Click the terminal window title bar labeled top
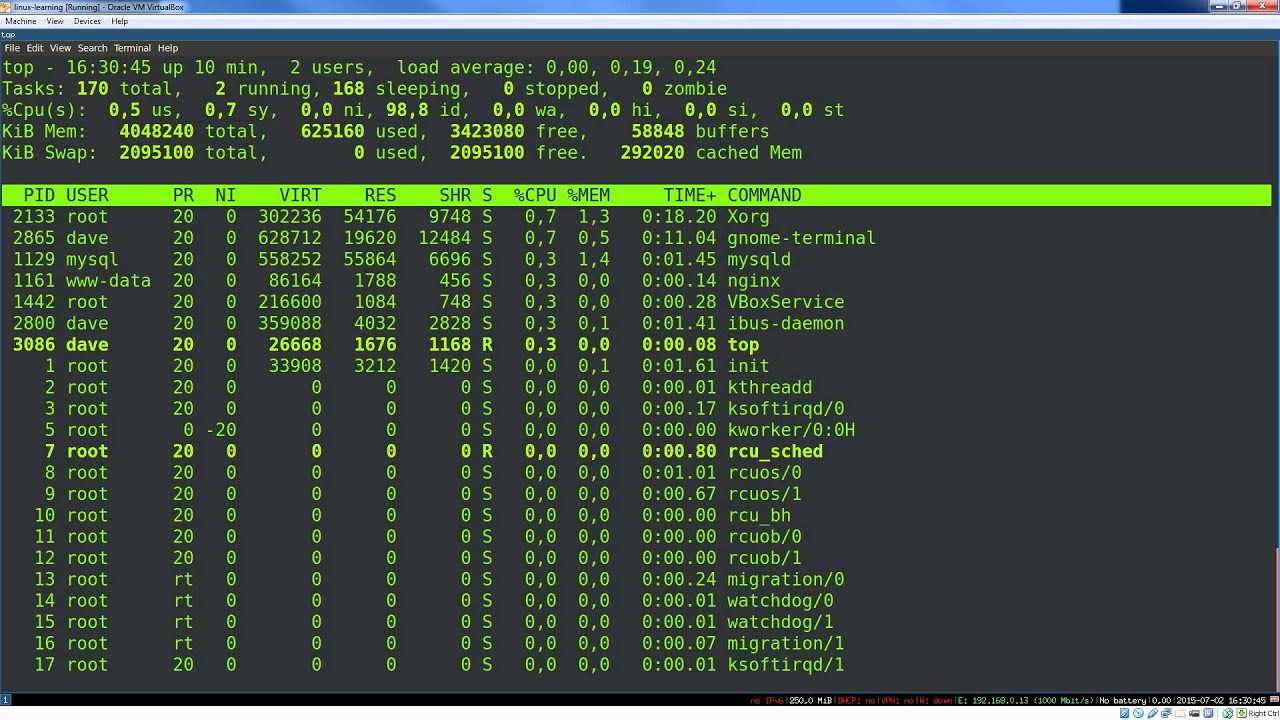The image size is (1280, 720). click(x=400, y=34)
